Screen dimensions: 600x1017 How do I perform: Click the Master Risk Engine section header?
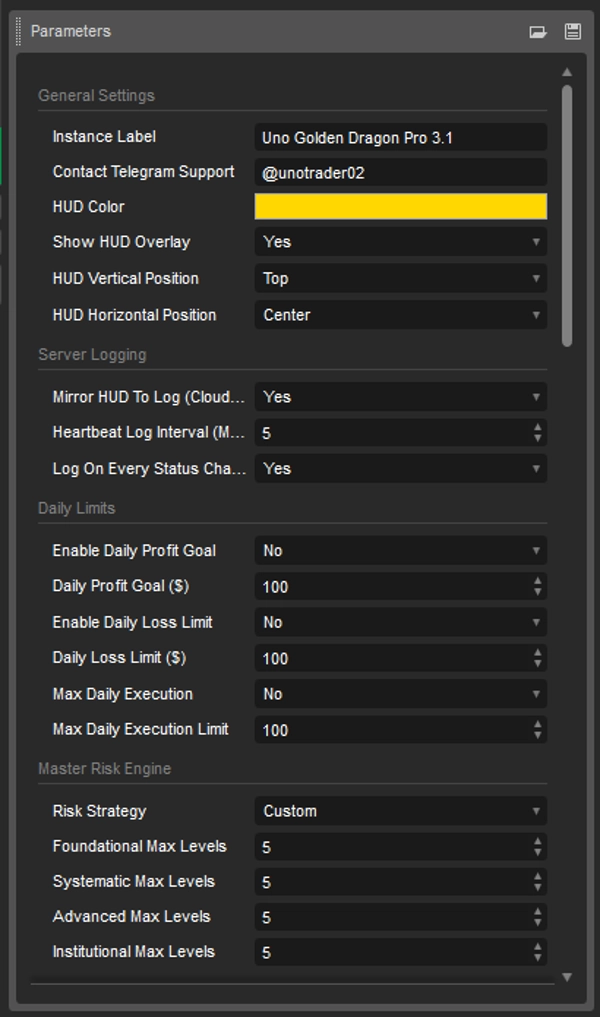pos(104,769)
